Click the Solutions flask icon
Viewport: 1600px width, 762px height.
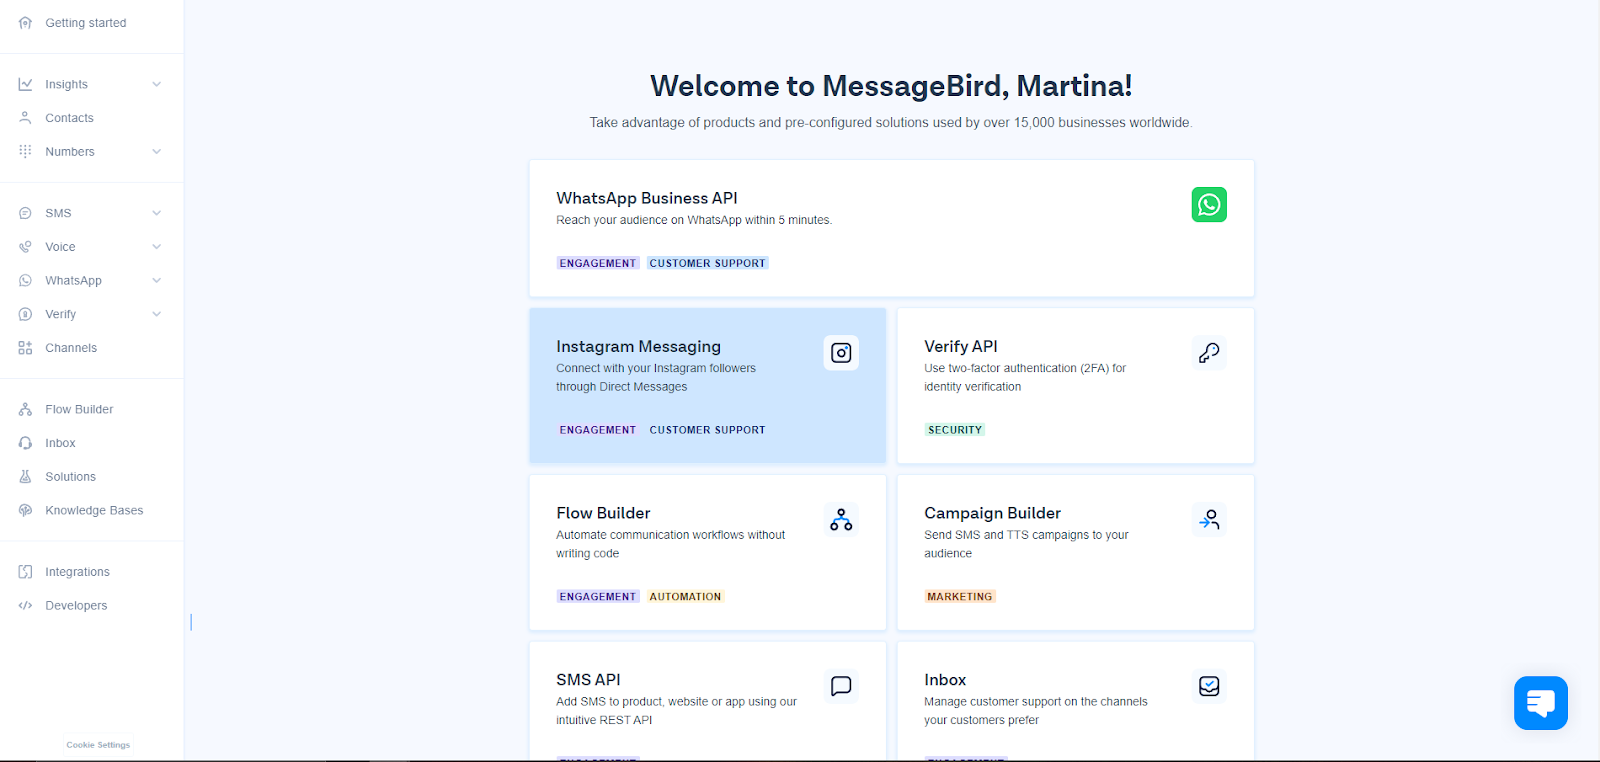pos(25,477)
